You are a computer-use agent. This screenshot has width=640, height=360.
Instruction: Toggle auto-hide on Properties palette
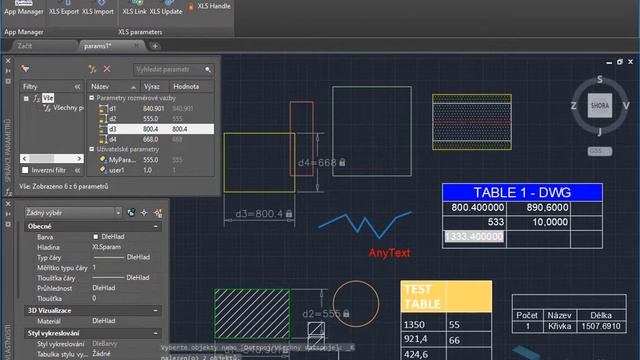click(x=8, y=214)
